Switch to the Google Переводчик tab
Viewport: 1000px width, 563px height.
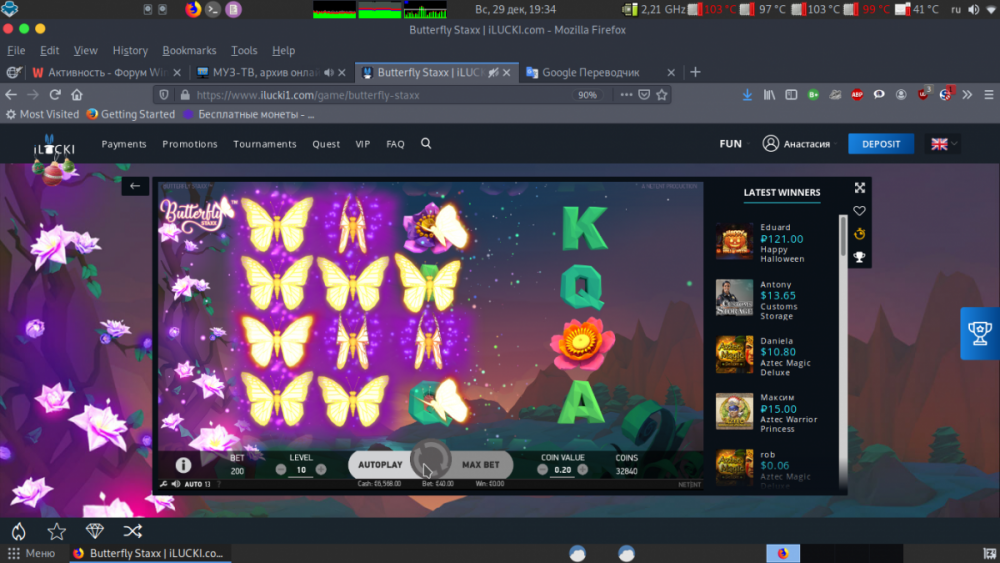tap(590, 72)
